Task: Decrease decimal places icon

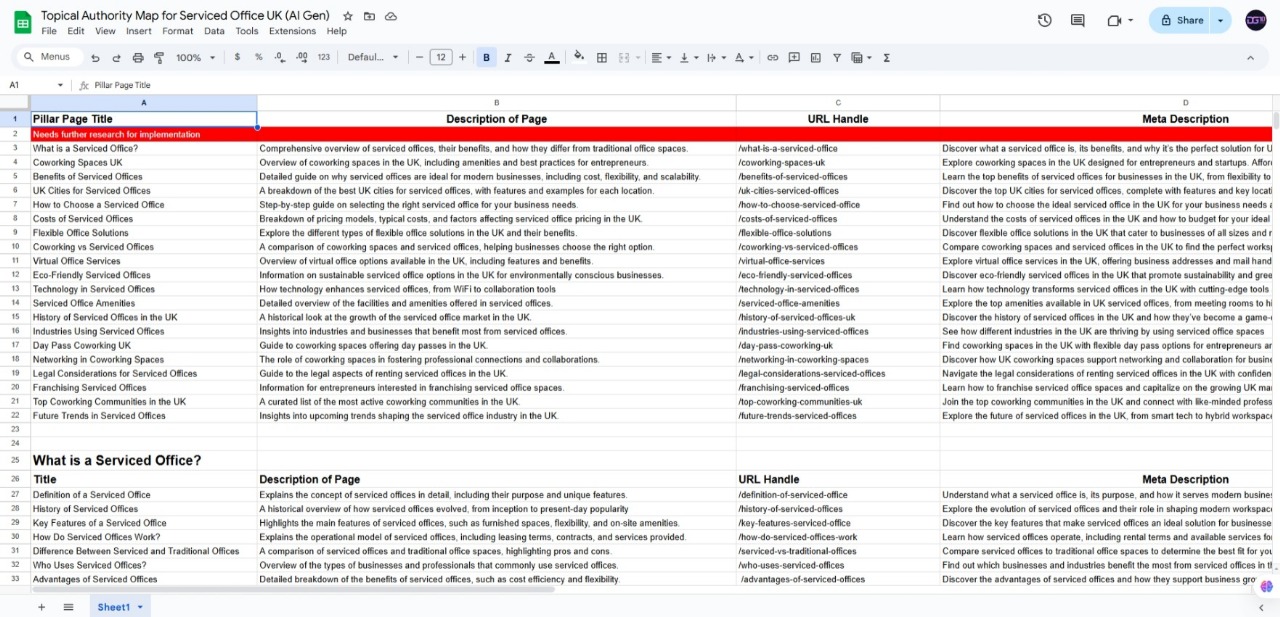Action: [280, 57]
